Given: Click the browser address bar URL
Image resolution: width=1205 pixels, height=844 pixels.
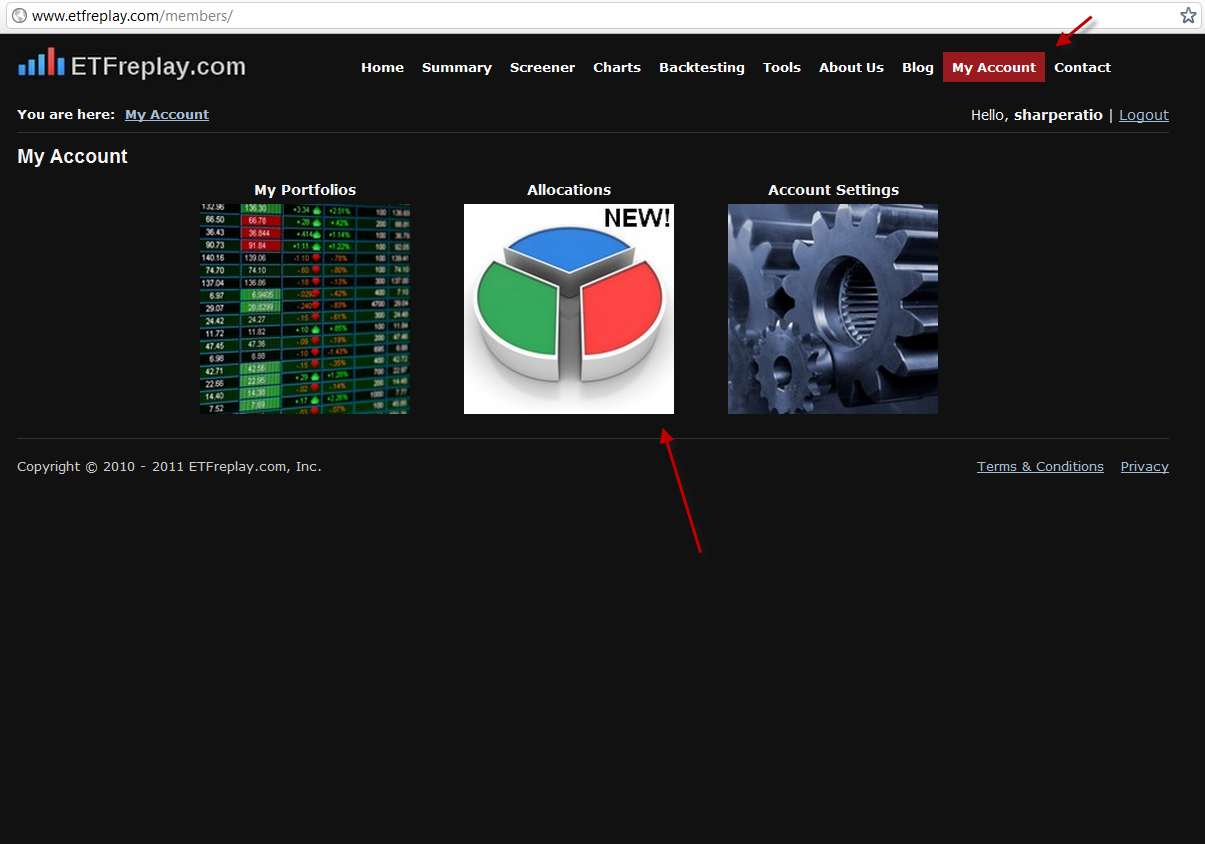Looking at the screenshot, I should (132, 16).
